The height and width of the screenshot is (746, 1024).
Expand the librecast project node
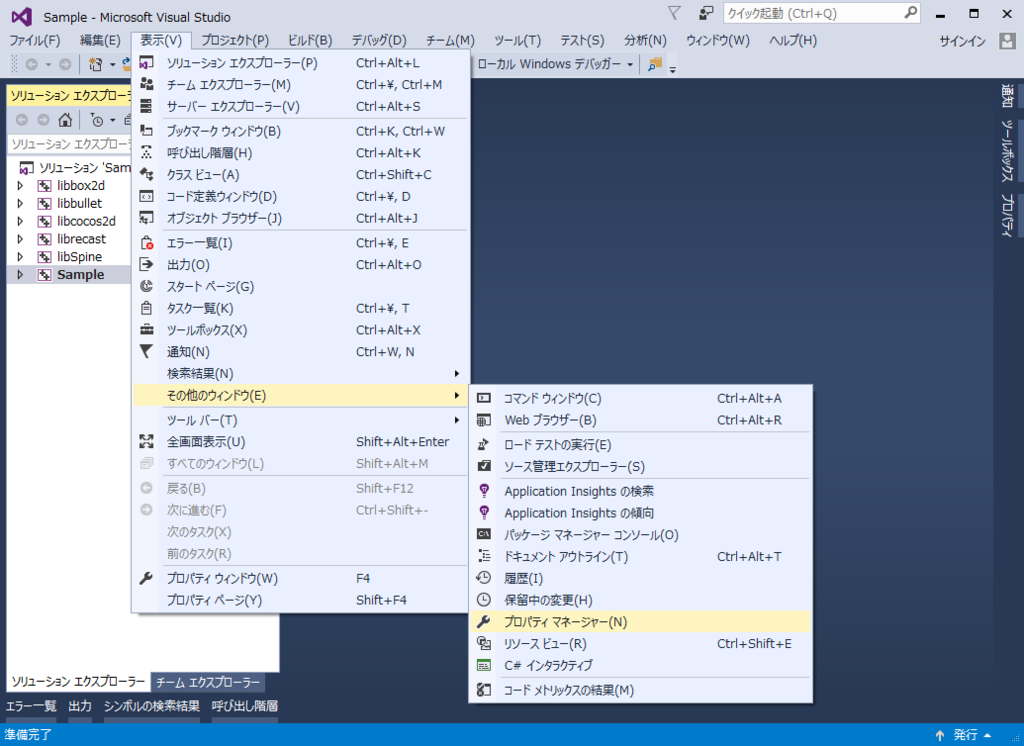click(x=20, y=239)
